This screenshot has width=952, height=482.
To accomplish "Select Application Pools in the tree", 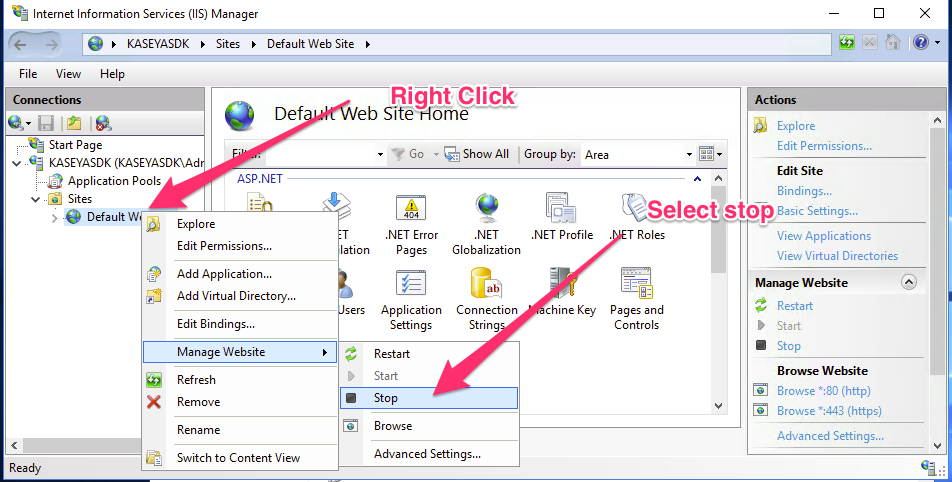I will (114, 181).
